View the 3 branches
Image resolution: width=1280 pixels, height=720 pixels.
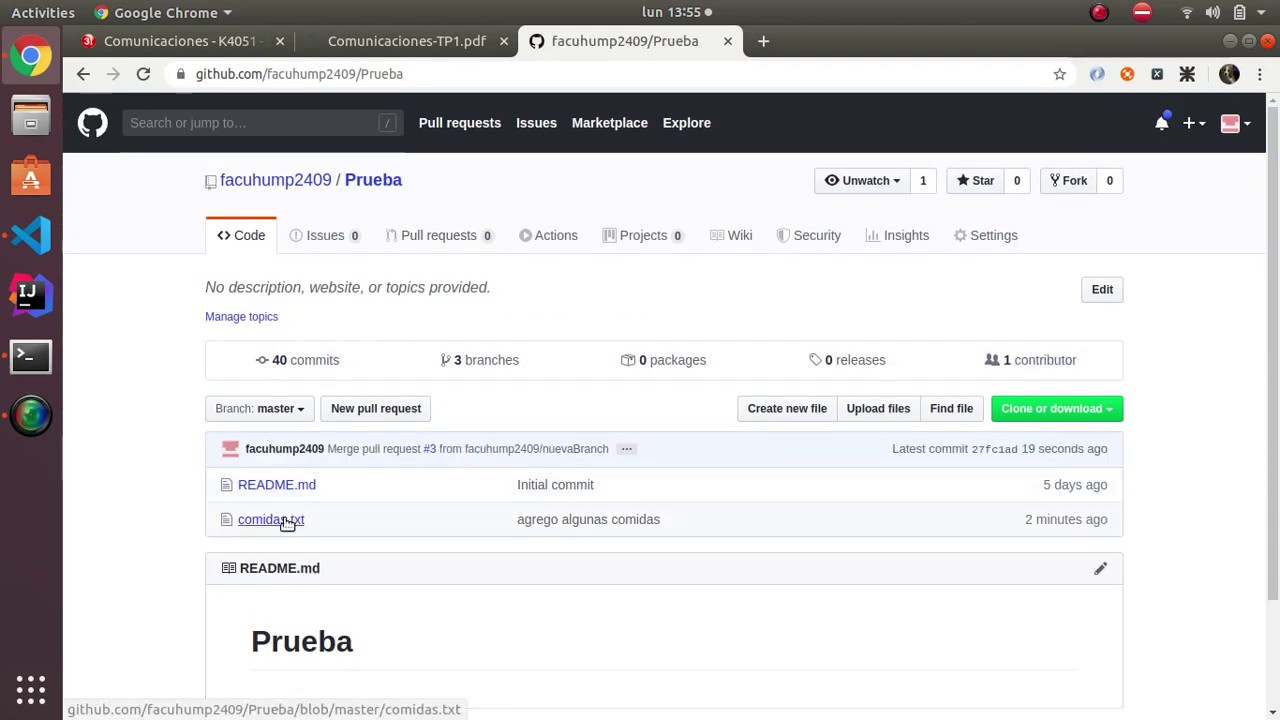point(479,360)
